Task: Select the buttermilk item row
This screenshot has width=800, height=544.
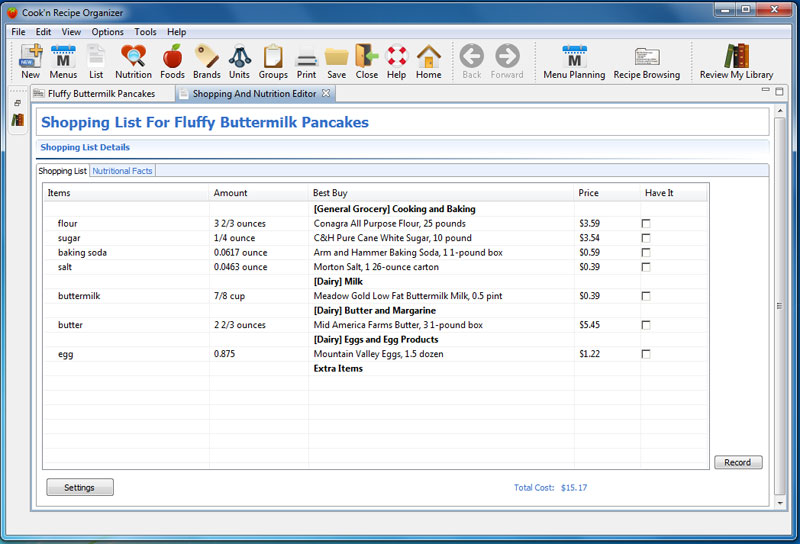Action: click(x=376, y=296)
